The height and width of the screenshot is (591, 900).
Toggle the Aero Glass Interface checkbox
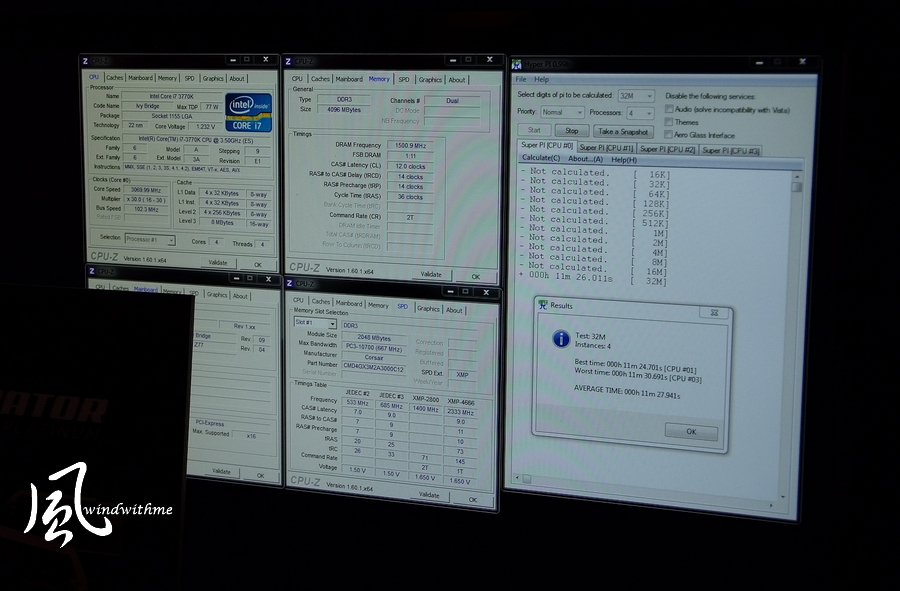point(668,134)
